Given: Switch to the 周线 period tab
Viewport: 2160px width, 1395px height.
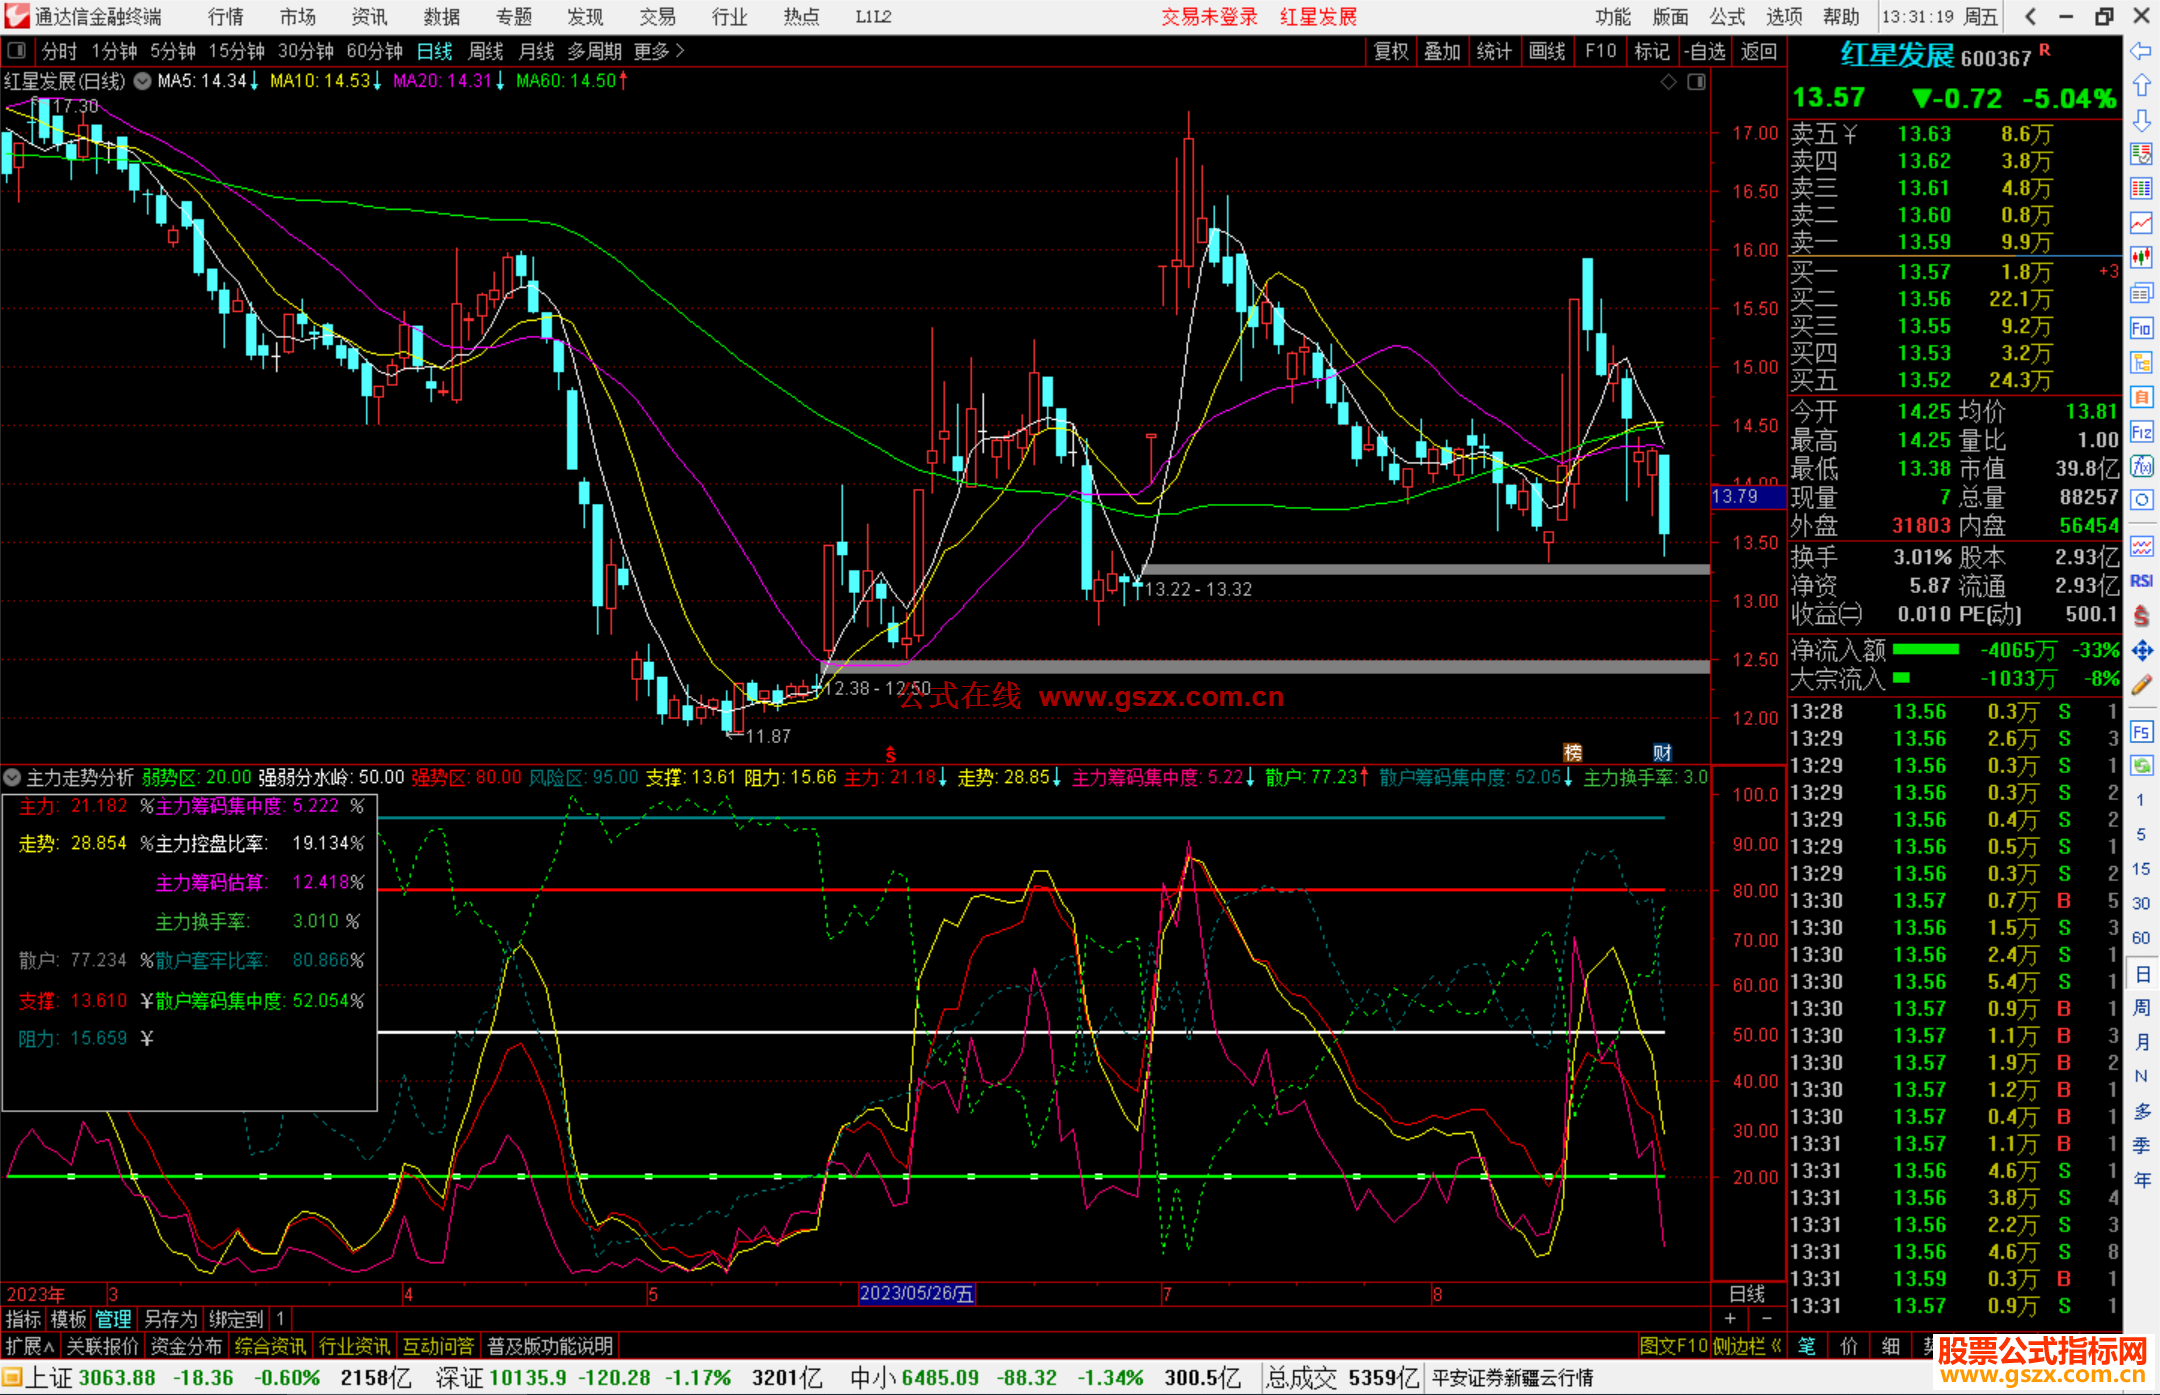Looking at the screenshot, I should (485, 50).
